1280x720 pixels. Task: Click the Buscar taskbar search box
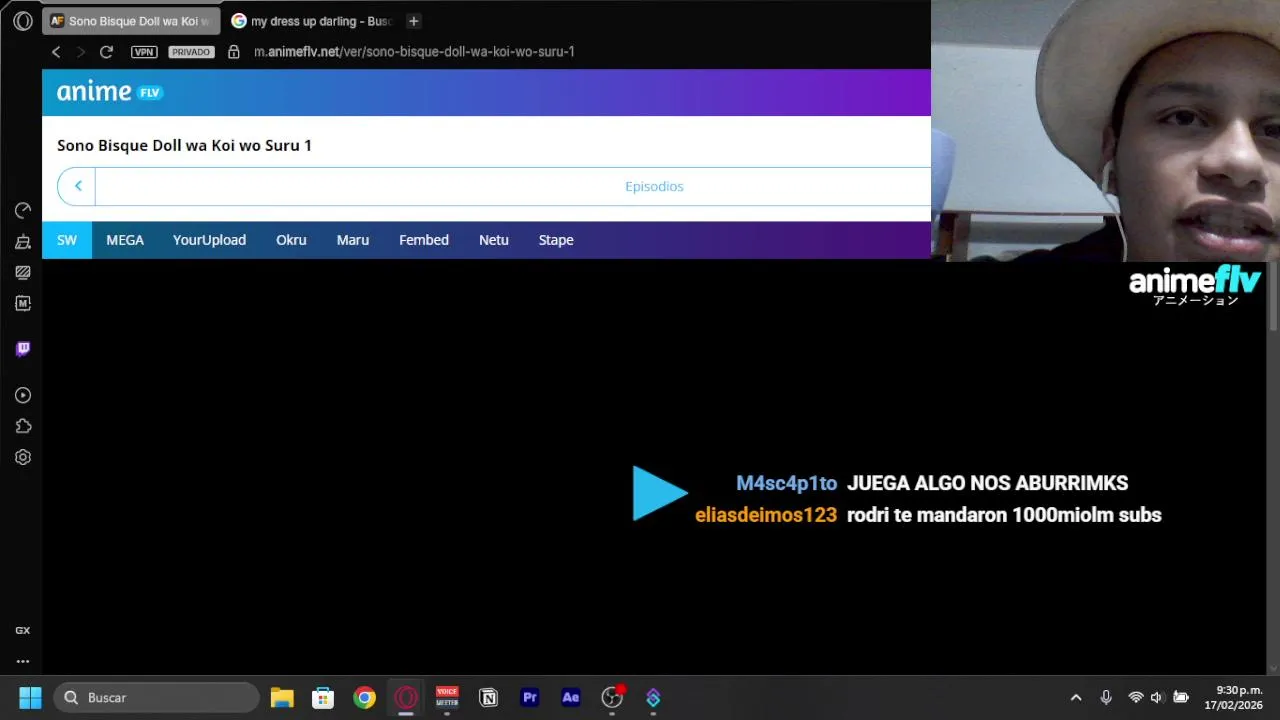click(156, 697)
